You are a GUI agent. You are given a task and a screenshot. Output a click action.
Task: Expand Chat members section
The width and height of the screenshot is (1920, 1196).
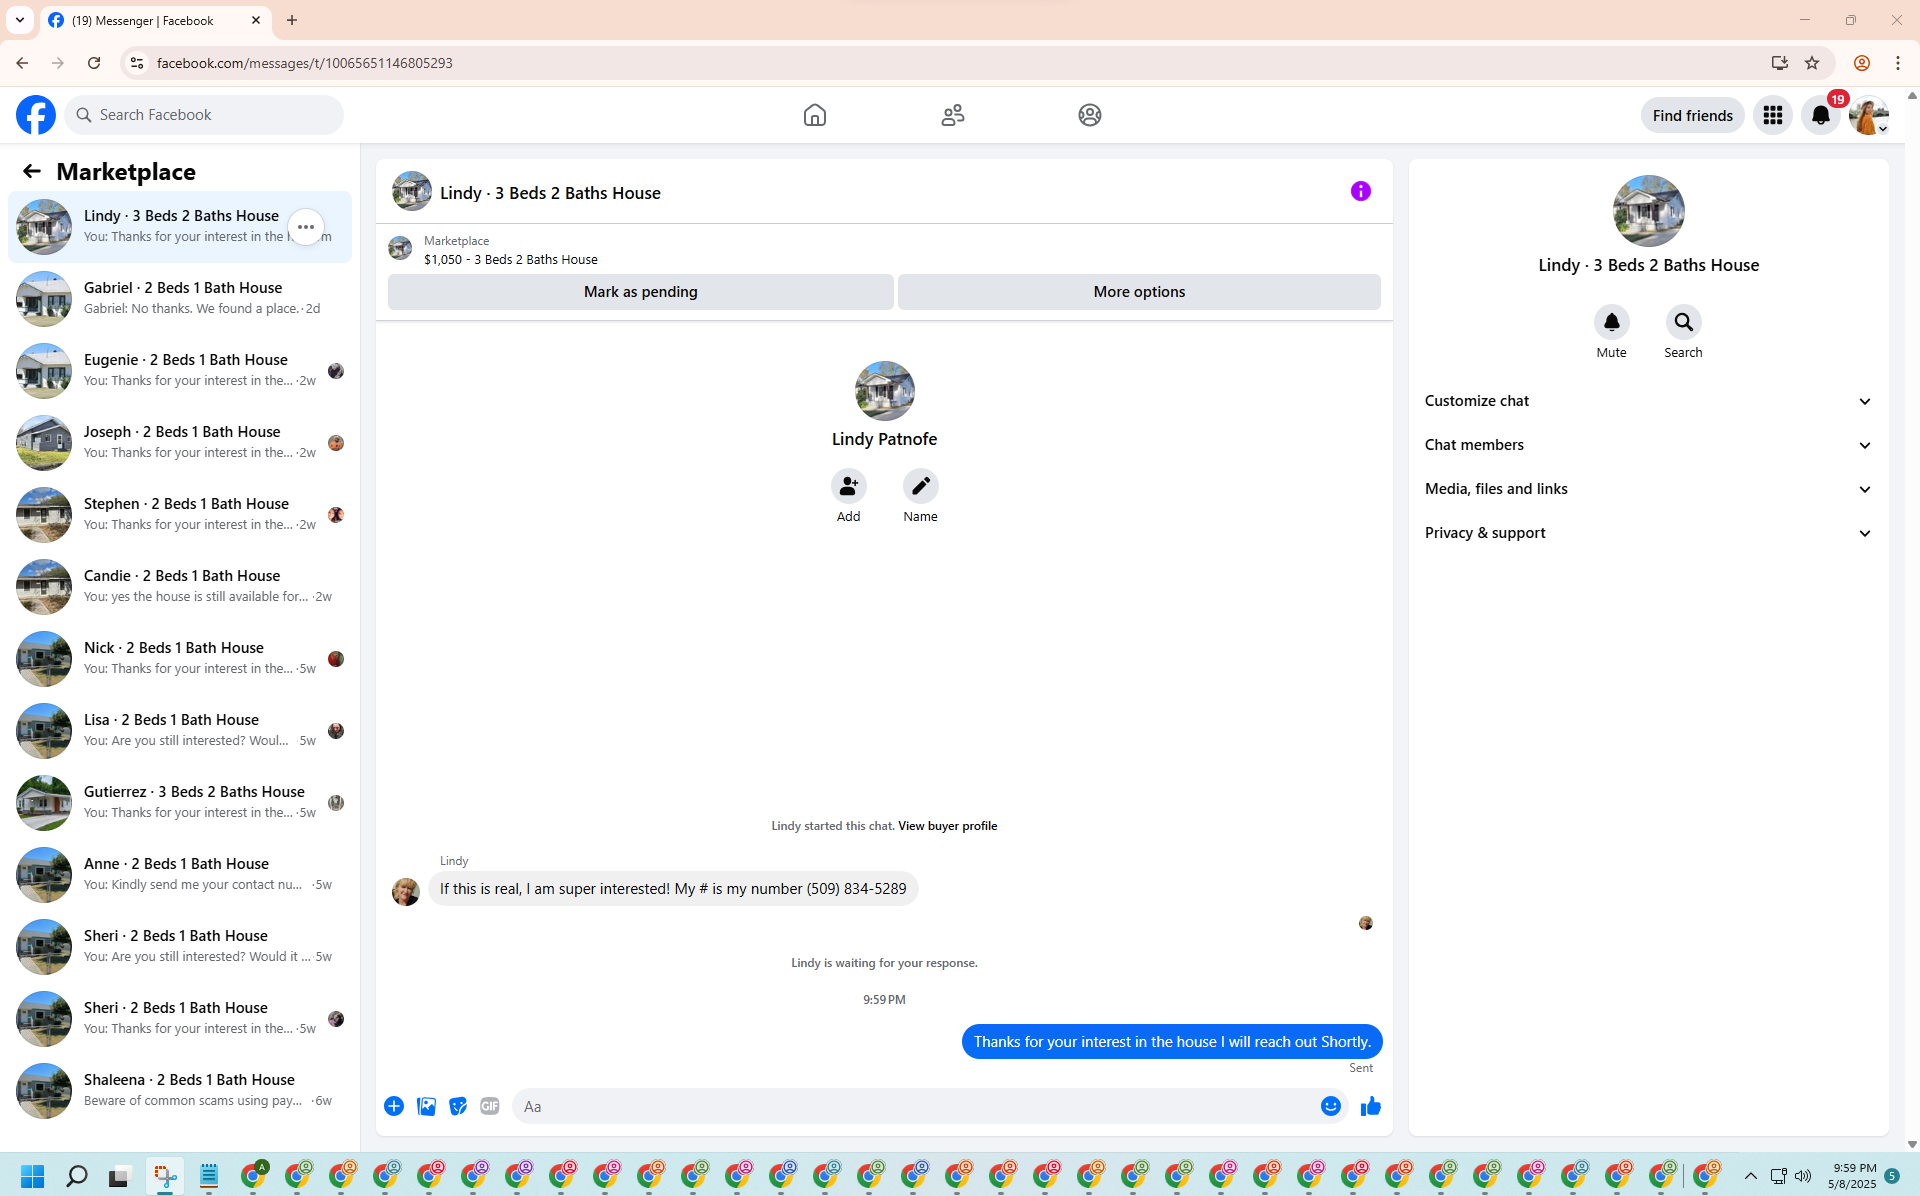[1649, 445]
